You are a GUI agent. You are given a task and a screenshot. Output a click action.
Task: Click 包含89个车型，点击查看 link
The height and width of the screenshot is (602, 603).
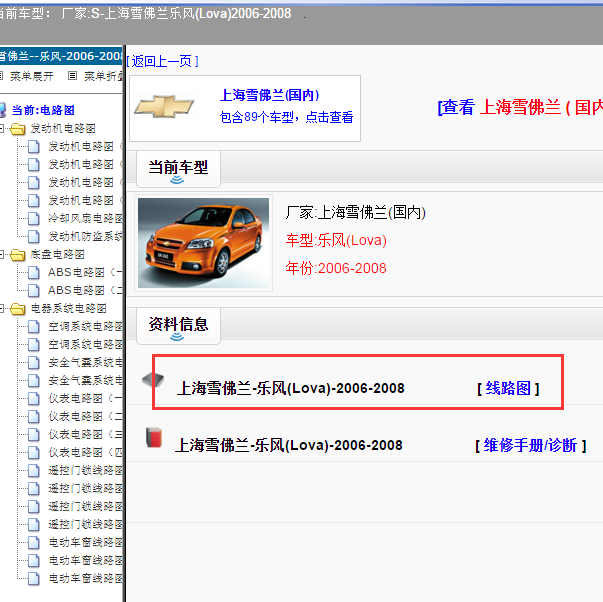coord(287,117)
